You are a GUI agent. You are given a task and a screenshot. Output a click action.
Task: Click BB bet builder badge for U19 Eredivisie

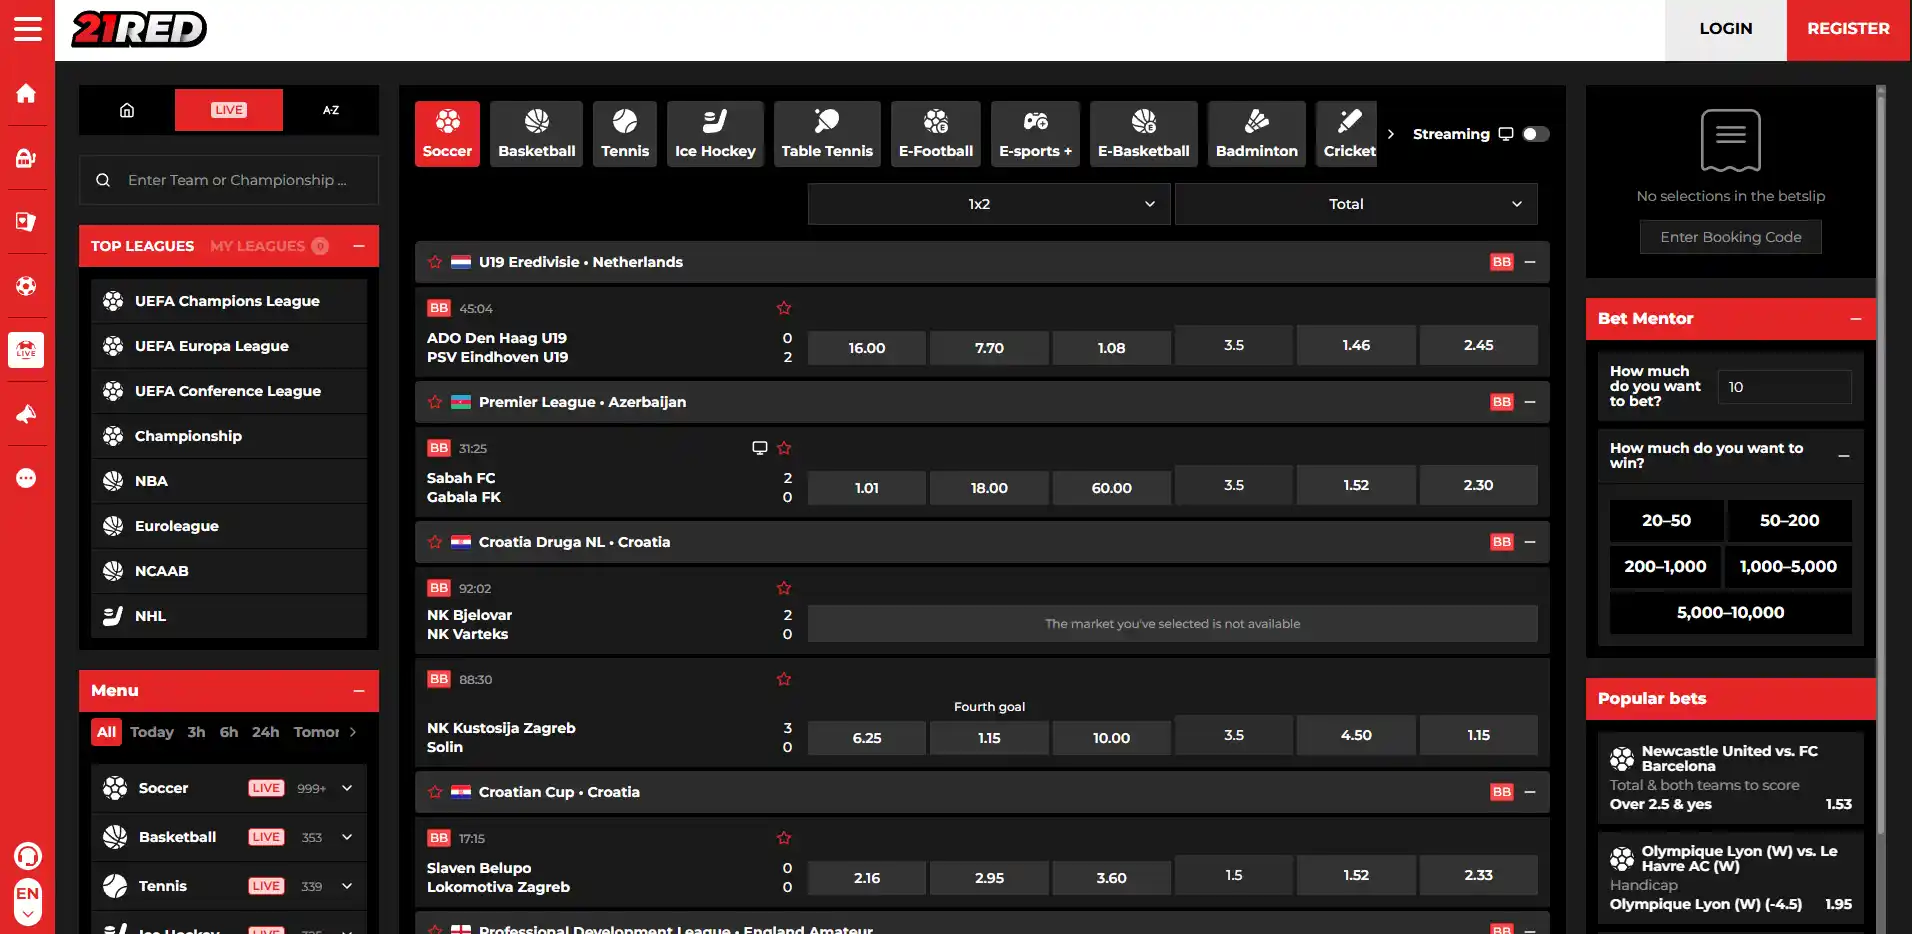point(1502,262)
